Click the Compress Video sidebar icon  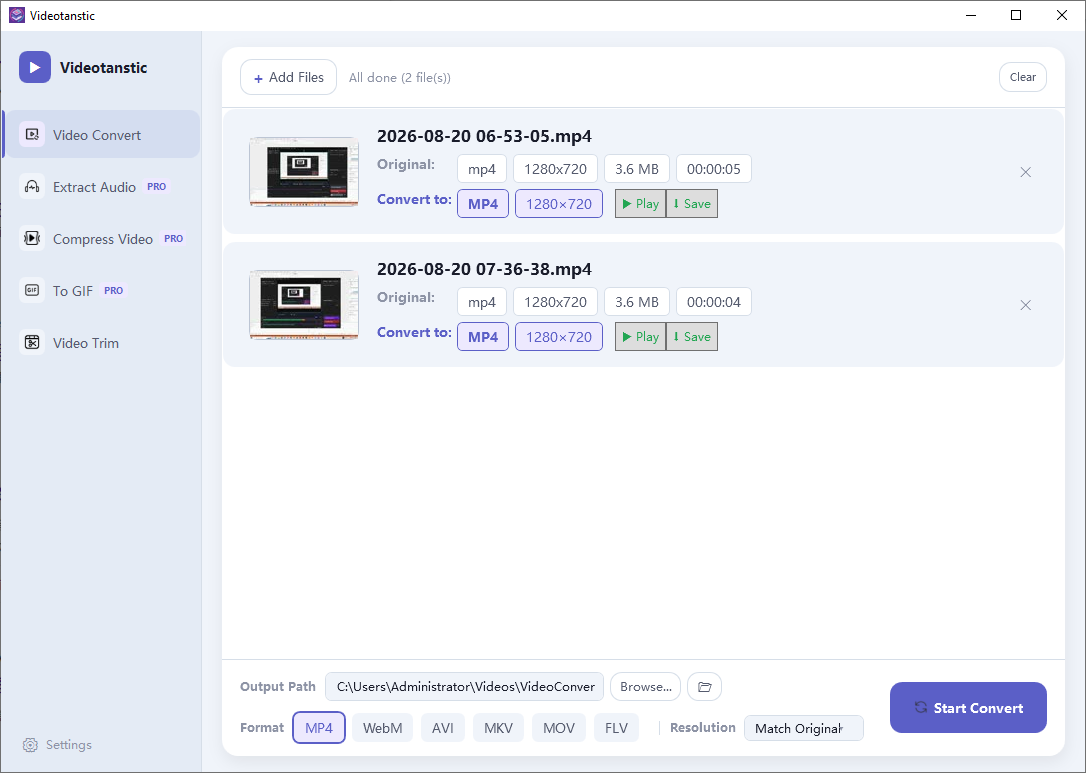point(32,238)
